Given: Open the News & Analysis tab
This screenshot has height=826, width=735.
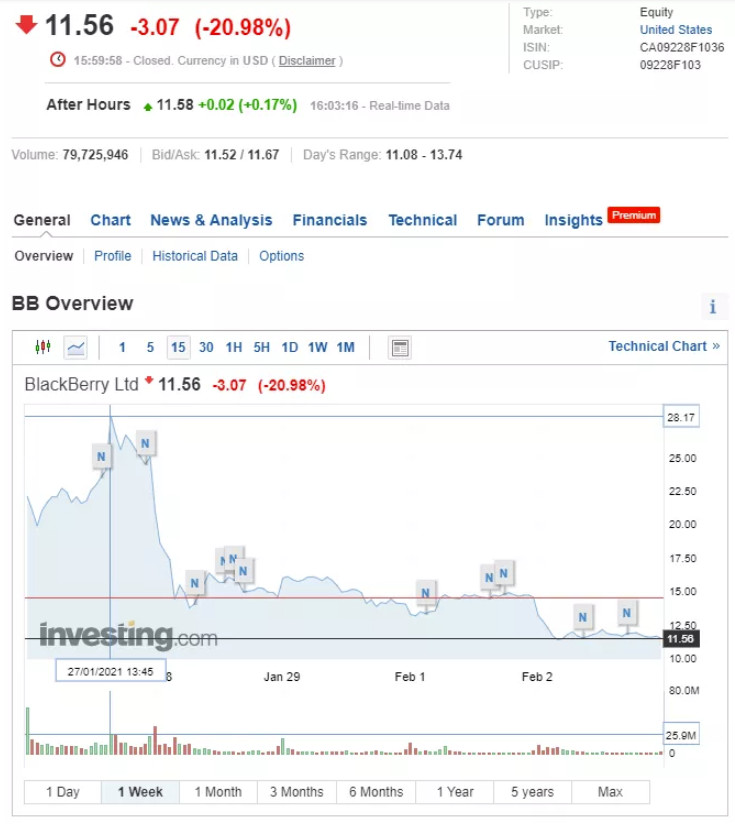Looking at the screenshot, I should (x=211, y=220).
